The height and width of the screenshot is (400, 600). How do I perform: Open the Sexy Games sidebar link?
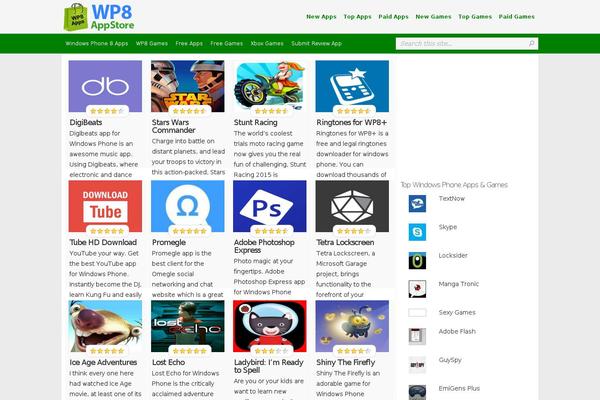(x=457, y=312)
